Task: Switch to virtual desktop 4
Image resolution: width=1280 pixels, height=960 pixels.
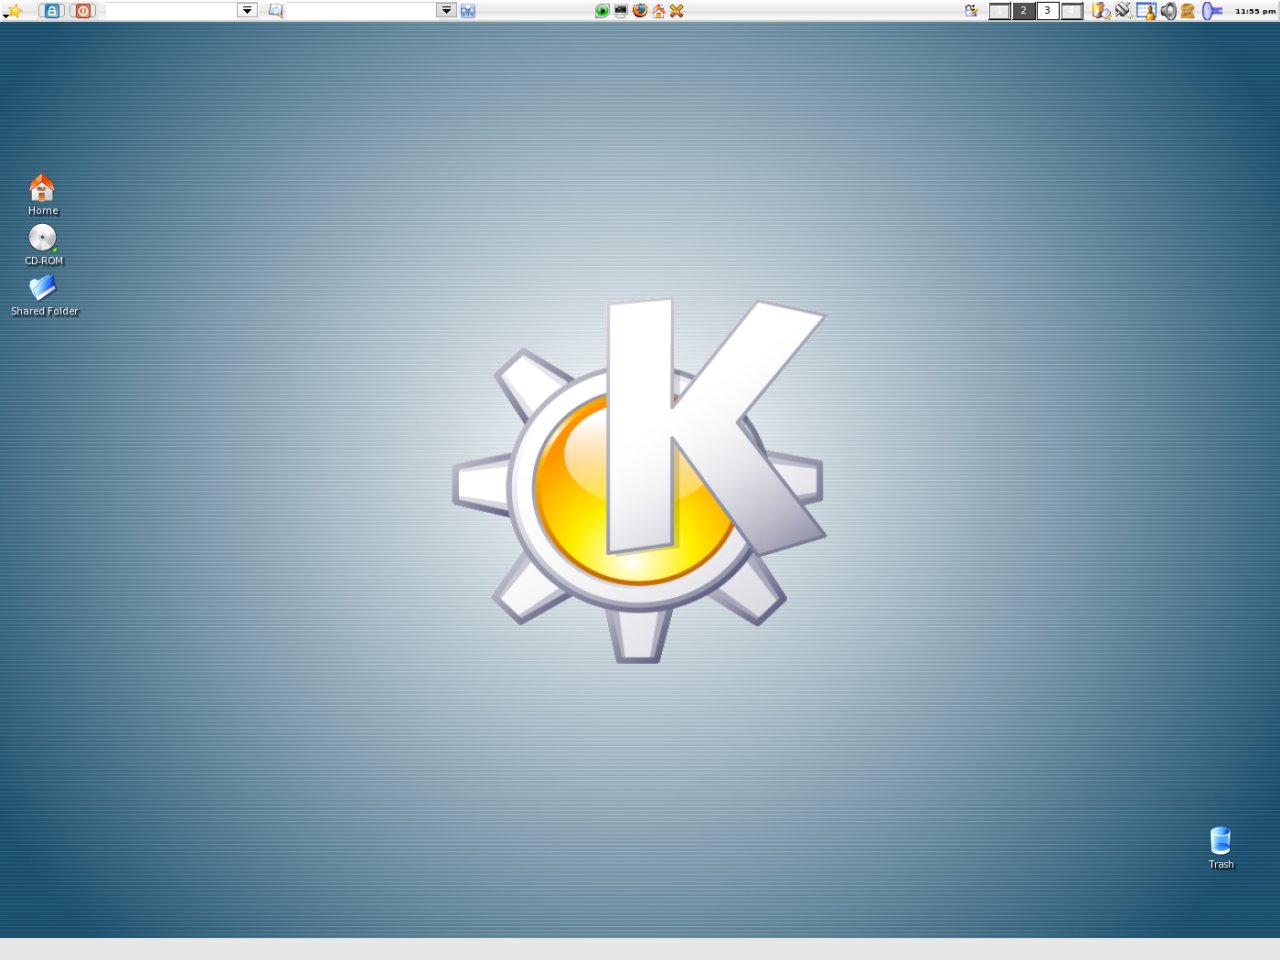Action: click(x=1072, y=11)
